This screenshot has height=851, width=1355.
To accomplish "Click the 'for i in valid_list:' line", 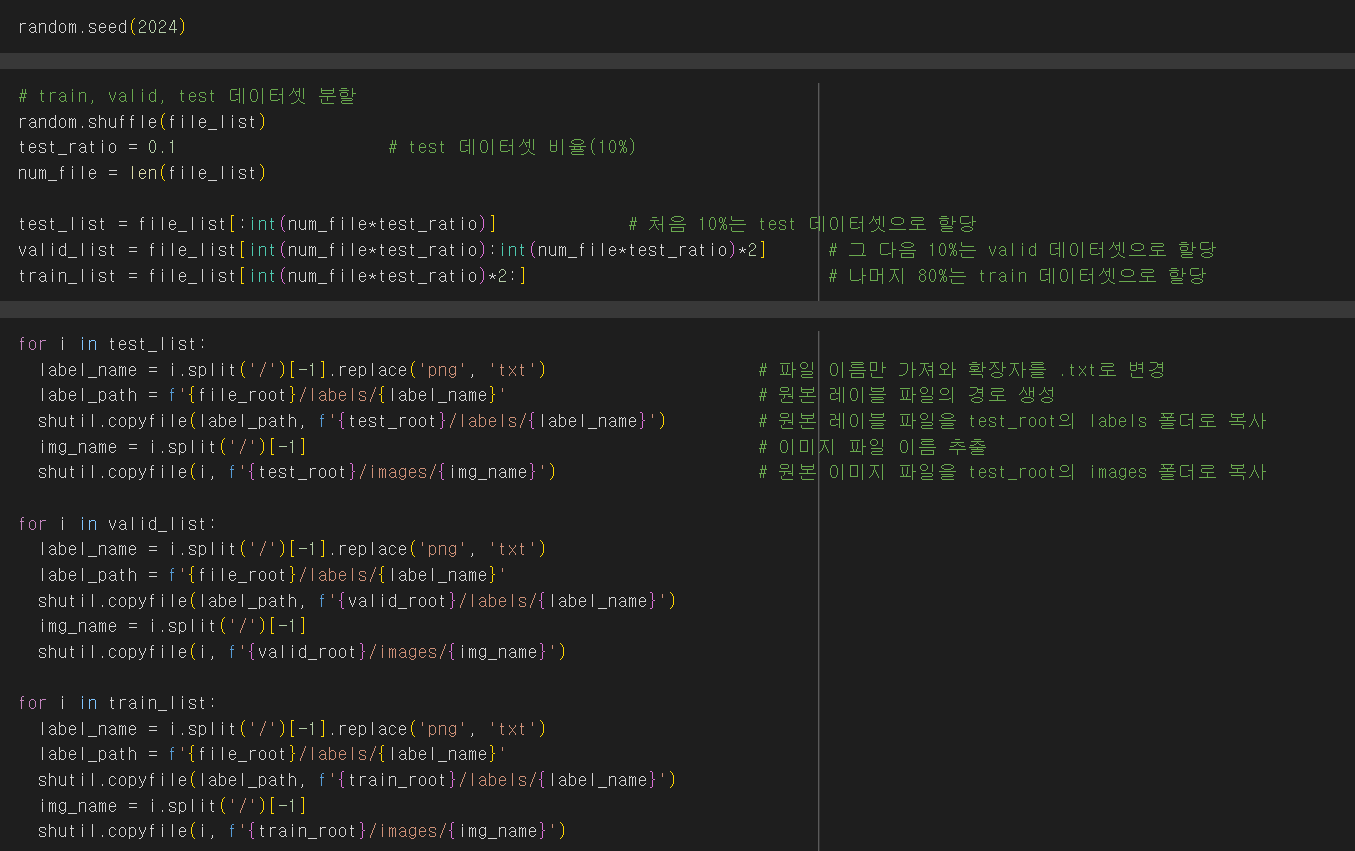I will tap(117, 524).
